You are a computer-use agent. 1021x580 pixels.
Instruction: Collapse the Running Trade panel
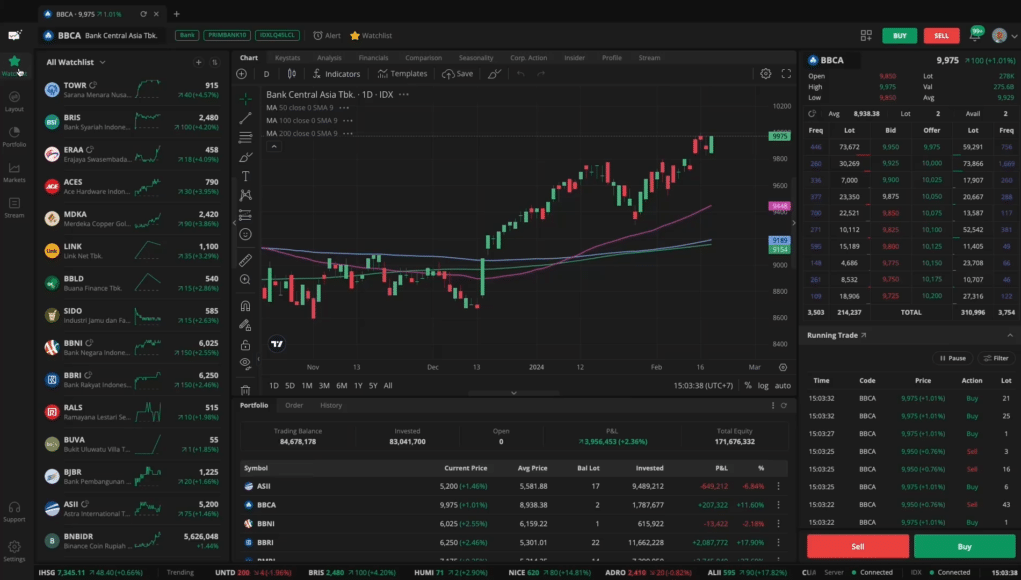click(1008, 335)
